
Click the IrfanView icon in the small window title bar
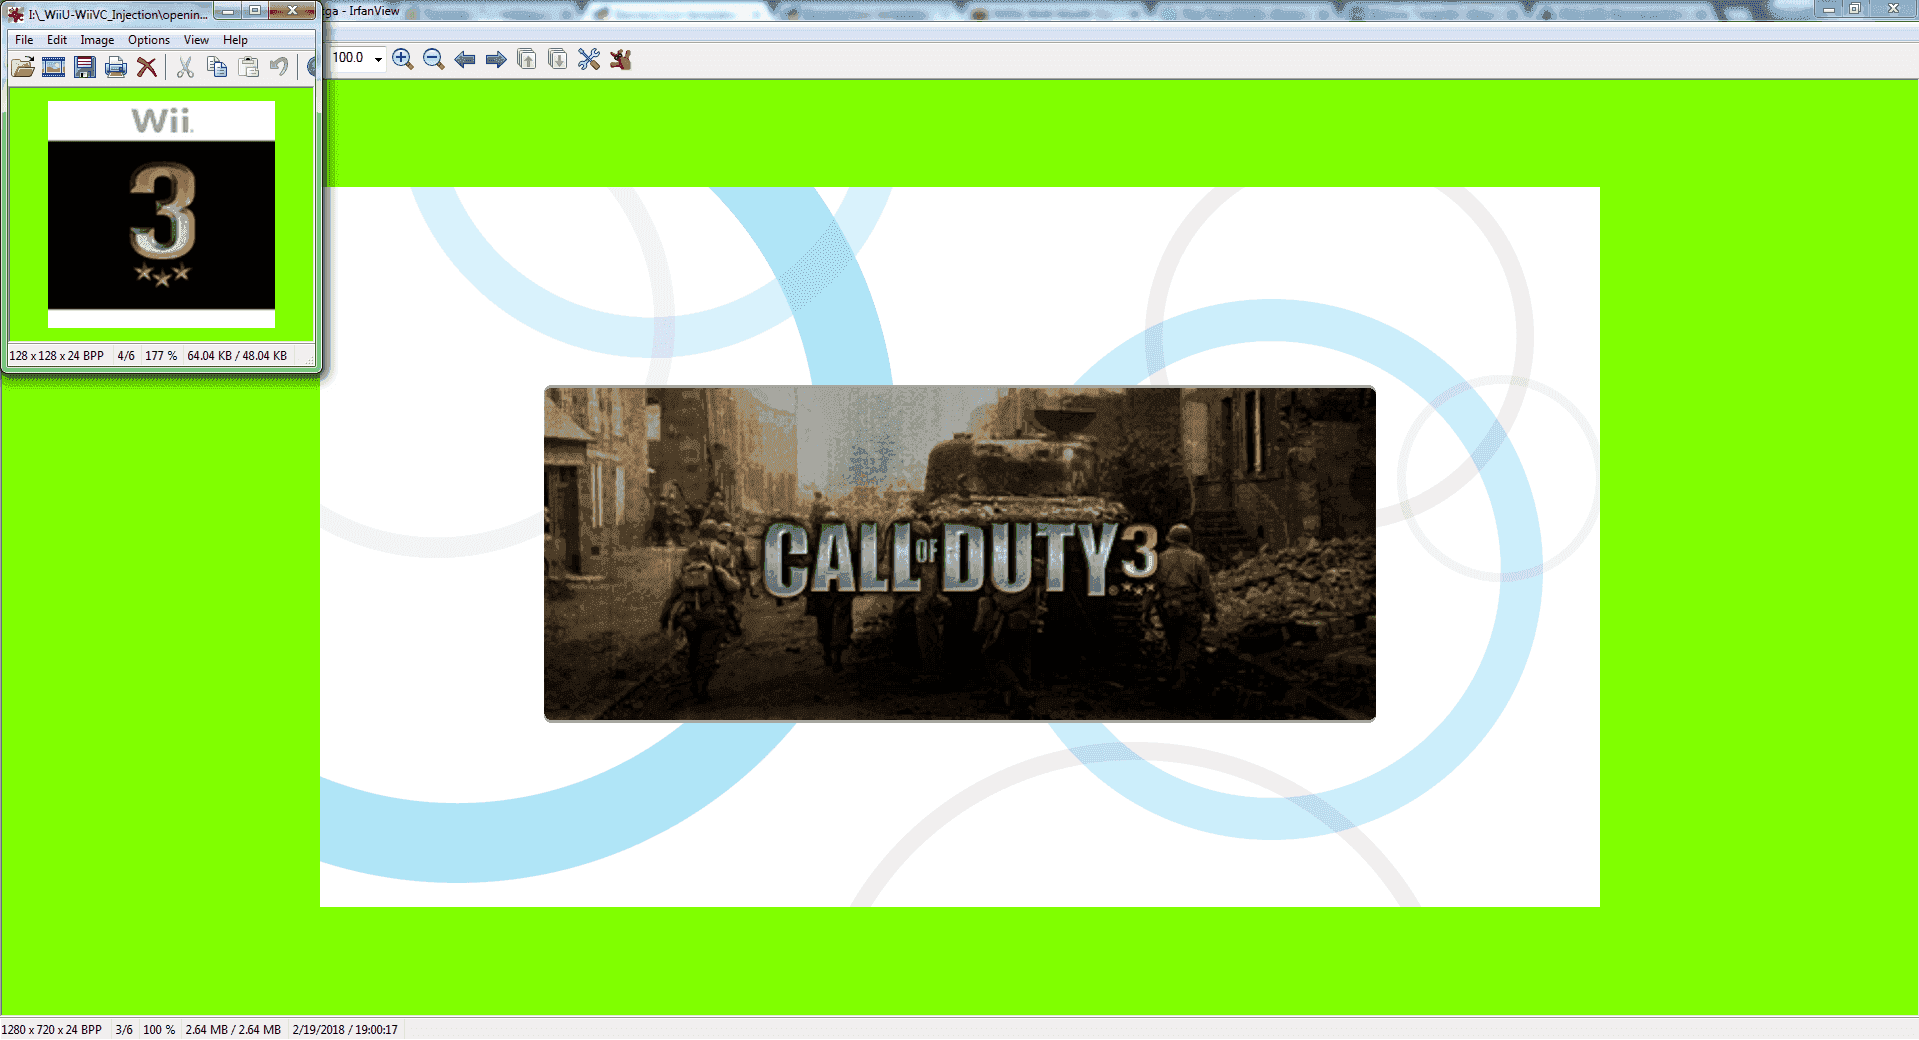pos(16,14)
